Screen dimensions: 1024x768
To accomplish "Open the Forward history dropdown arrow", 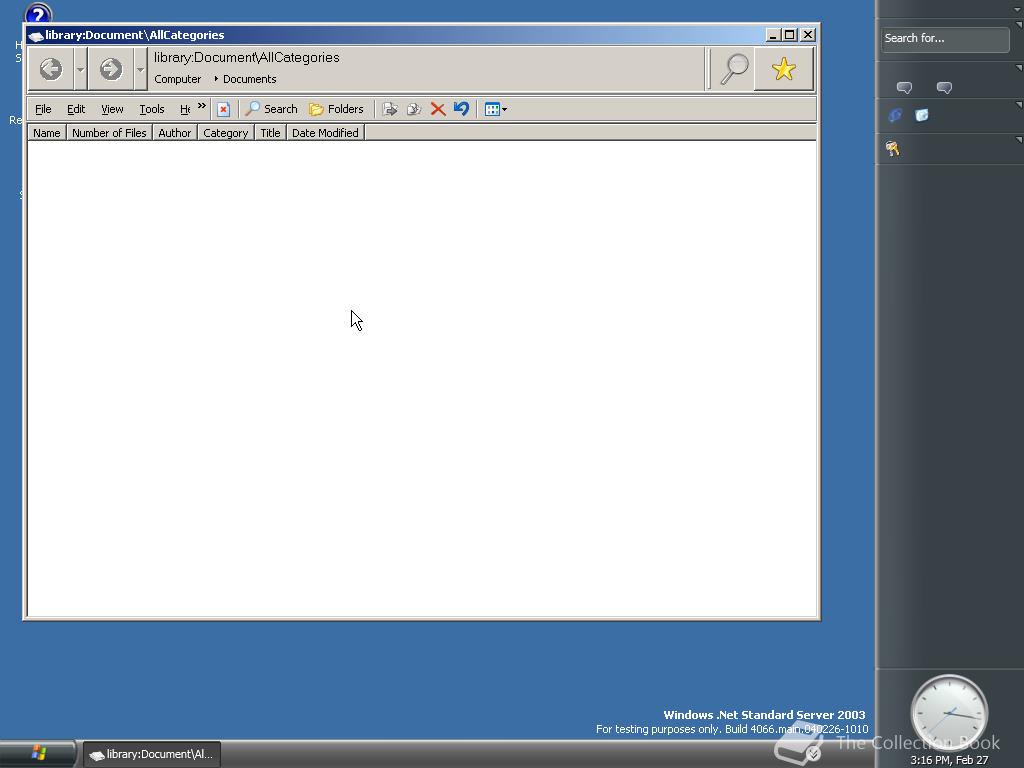I will [x=140, y=69].
